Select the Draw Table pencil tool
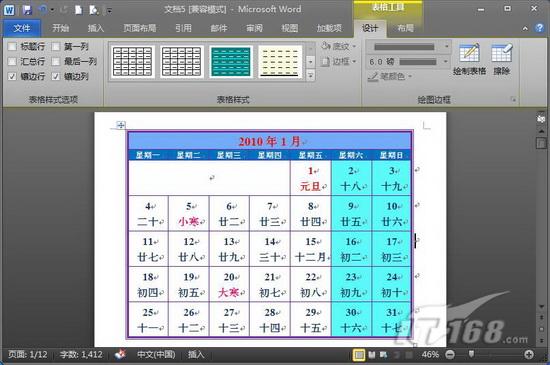Screen dimensions: 550x365 pos(469,59)
